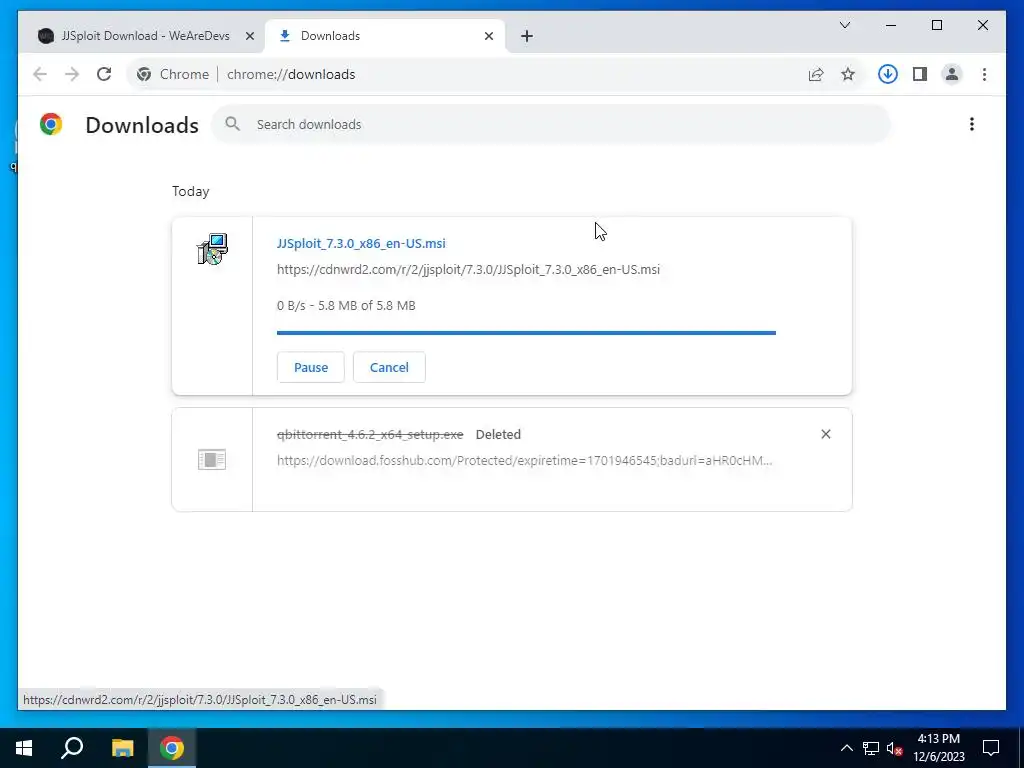Viewport: 1024px width, 768px height.
Task: Click the Today date heading
Action: click(x=191, y=191)
